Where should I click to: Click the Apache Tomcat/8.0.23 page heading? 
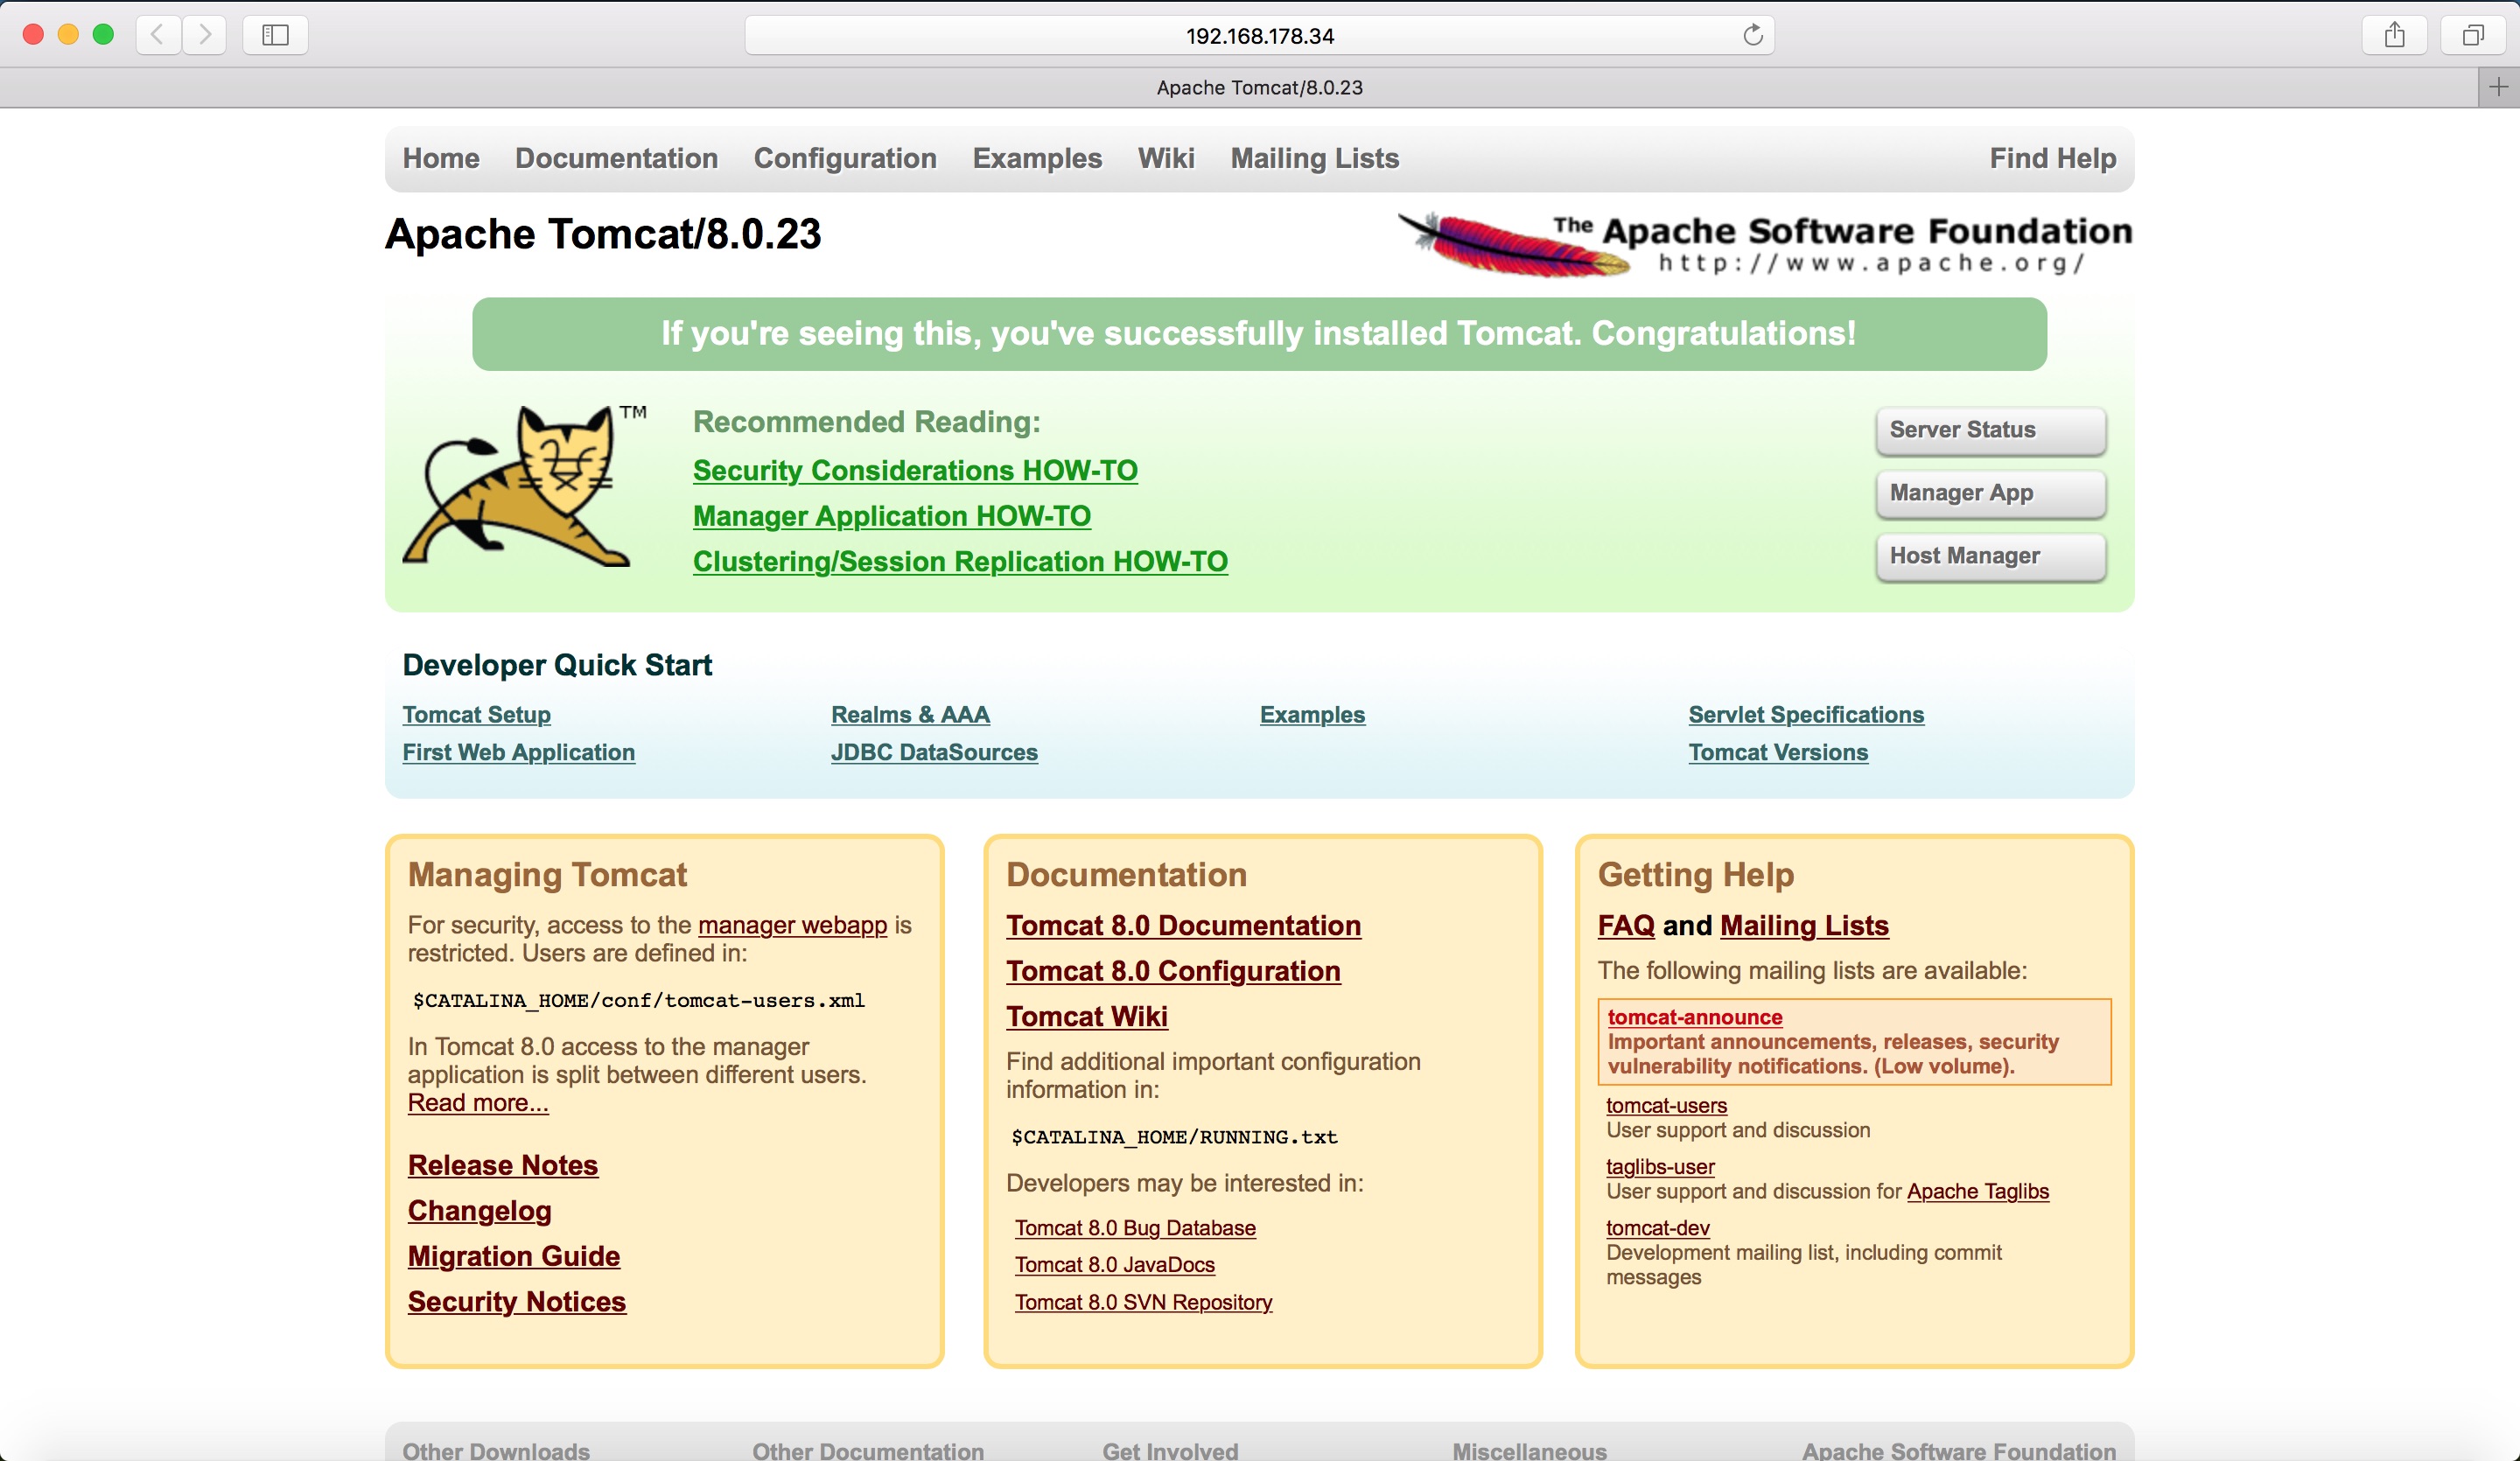tap(603, 235)
